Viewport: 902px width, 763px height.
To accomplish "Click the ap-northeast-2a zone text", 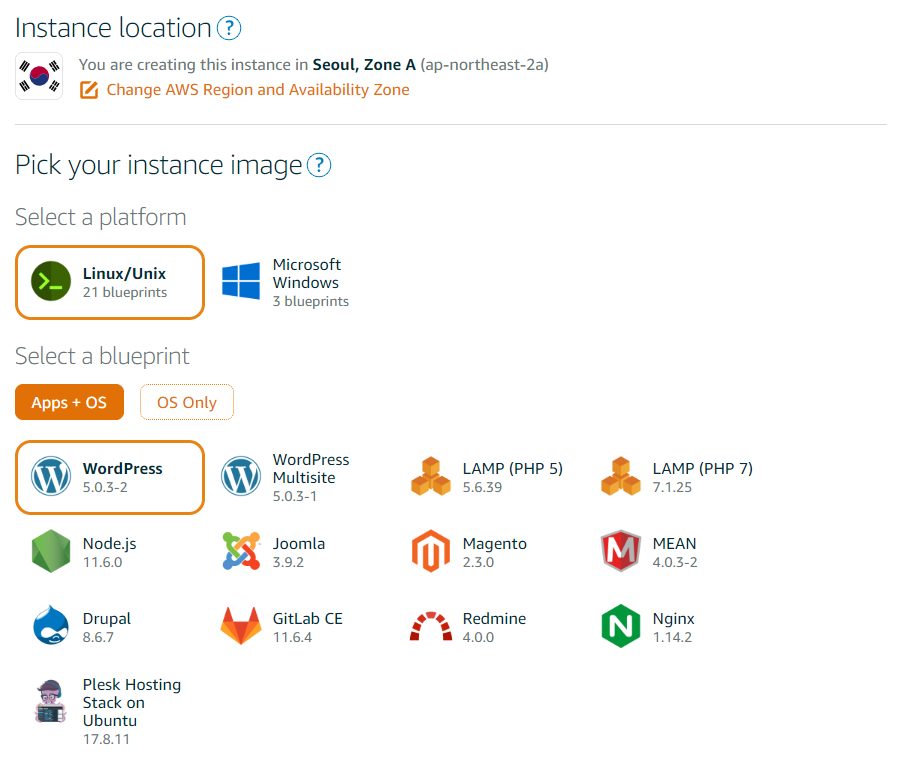I will point(484,64).
